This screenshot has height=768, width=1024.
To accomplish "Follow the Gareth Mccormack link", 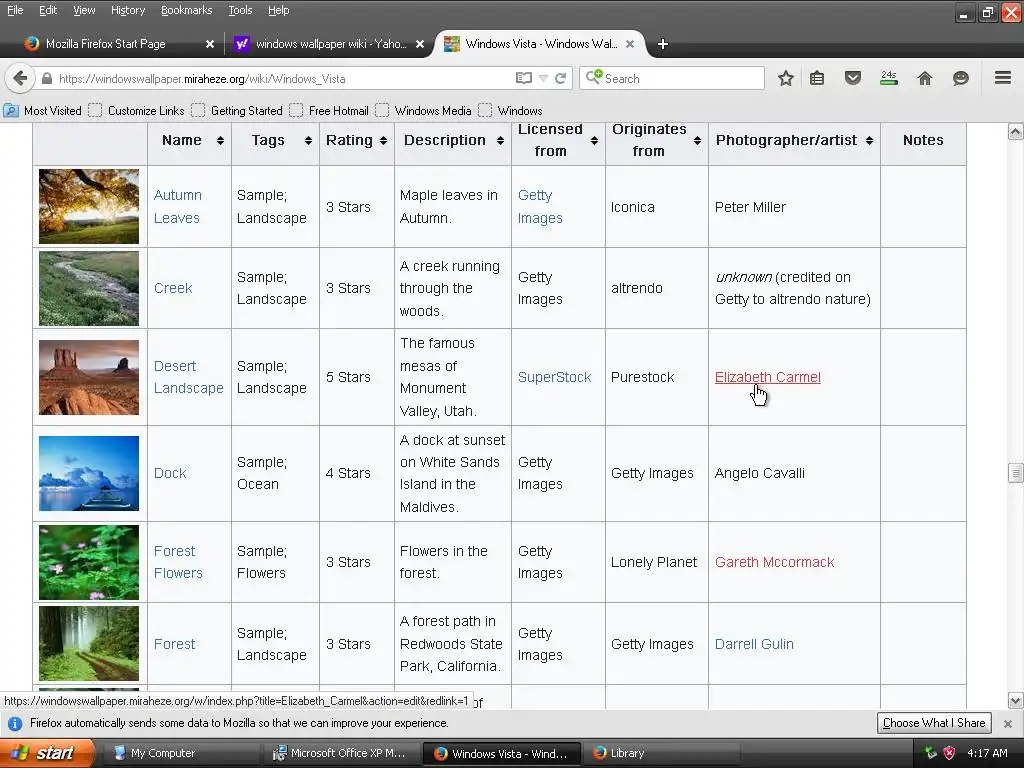I will click(x=775, y=562).
